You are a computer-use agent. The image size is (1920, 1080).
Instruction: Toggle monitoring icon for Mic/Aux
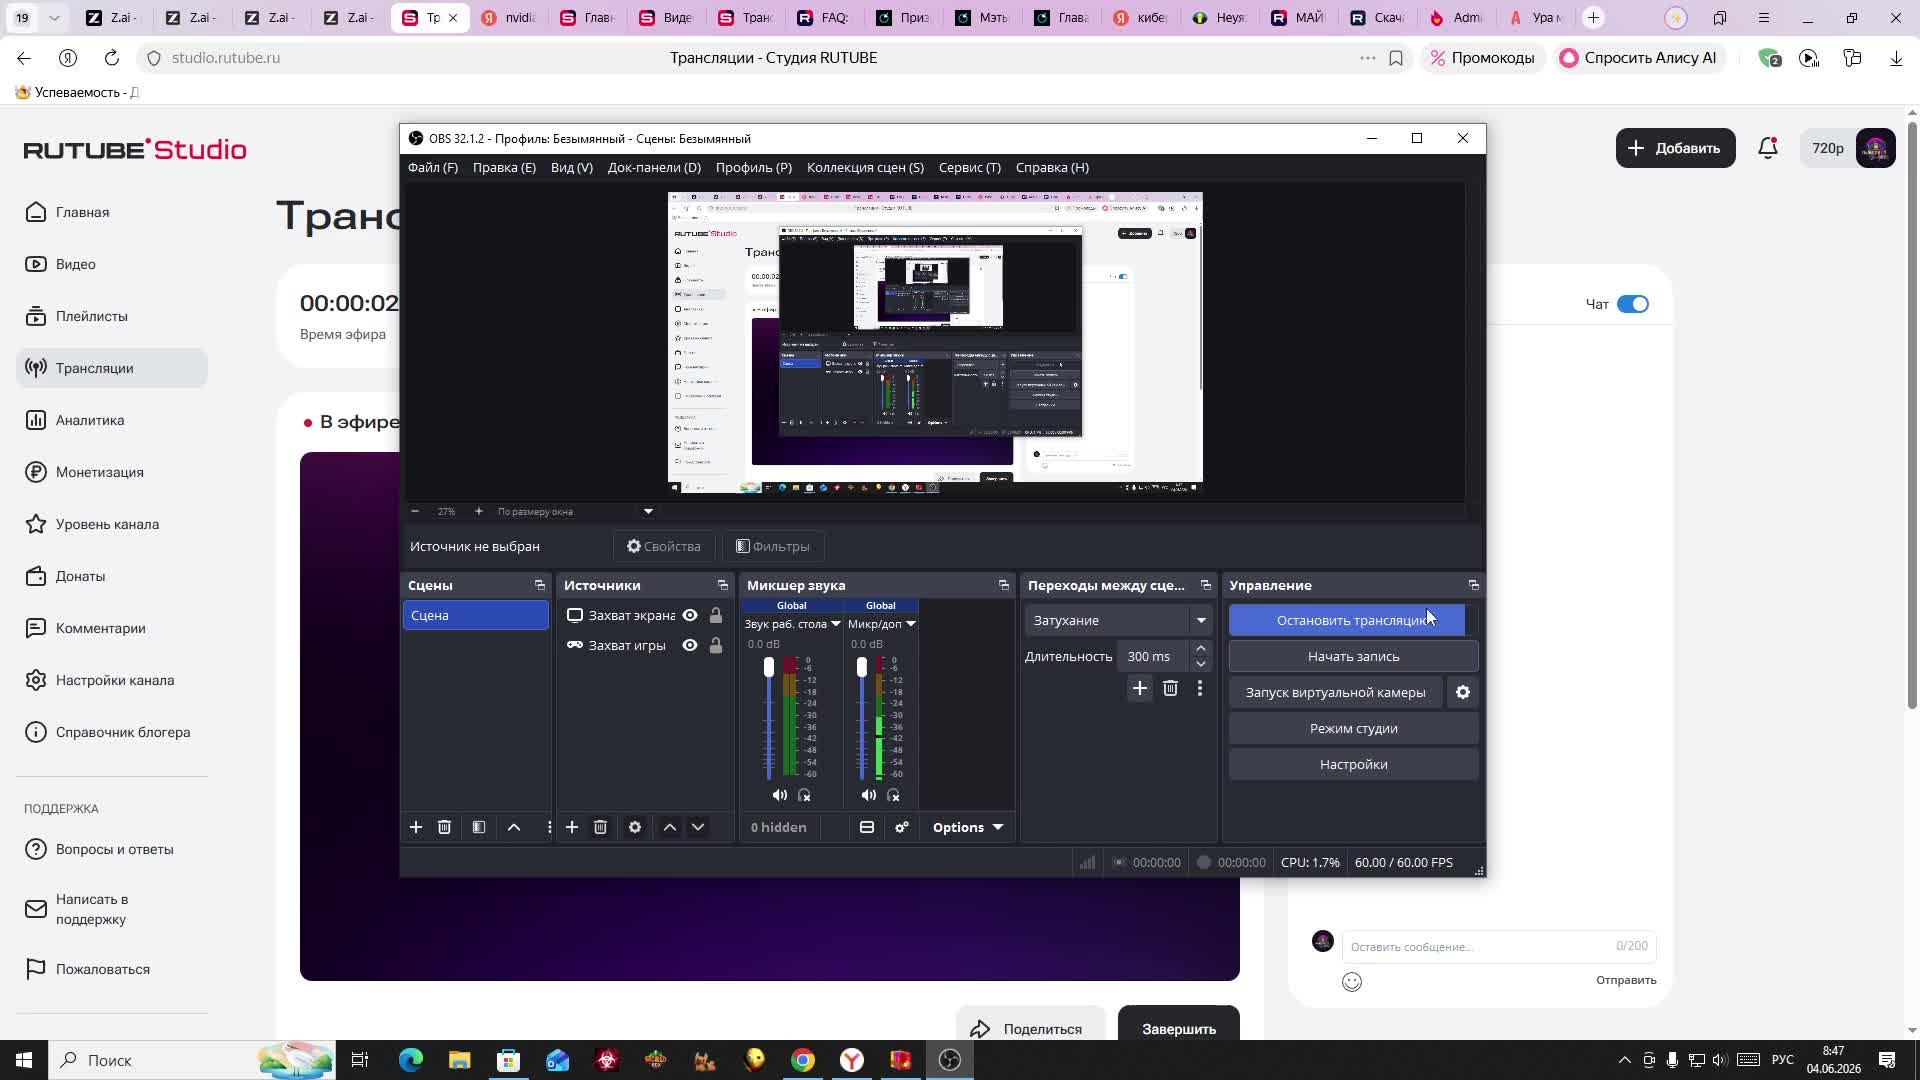point(893,795)
